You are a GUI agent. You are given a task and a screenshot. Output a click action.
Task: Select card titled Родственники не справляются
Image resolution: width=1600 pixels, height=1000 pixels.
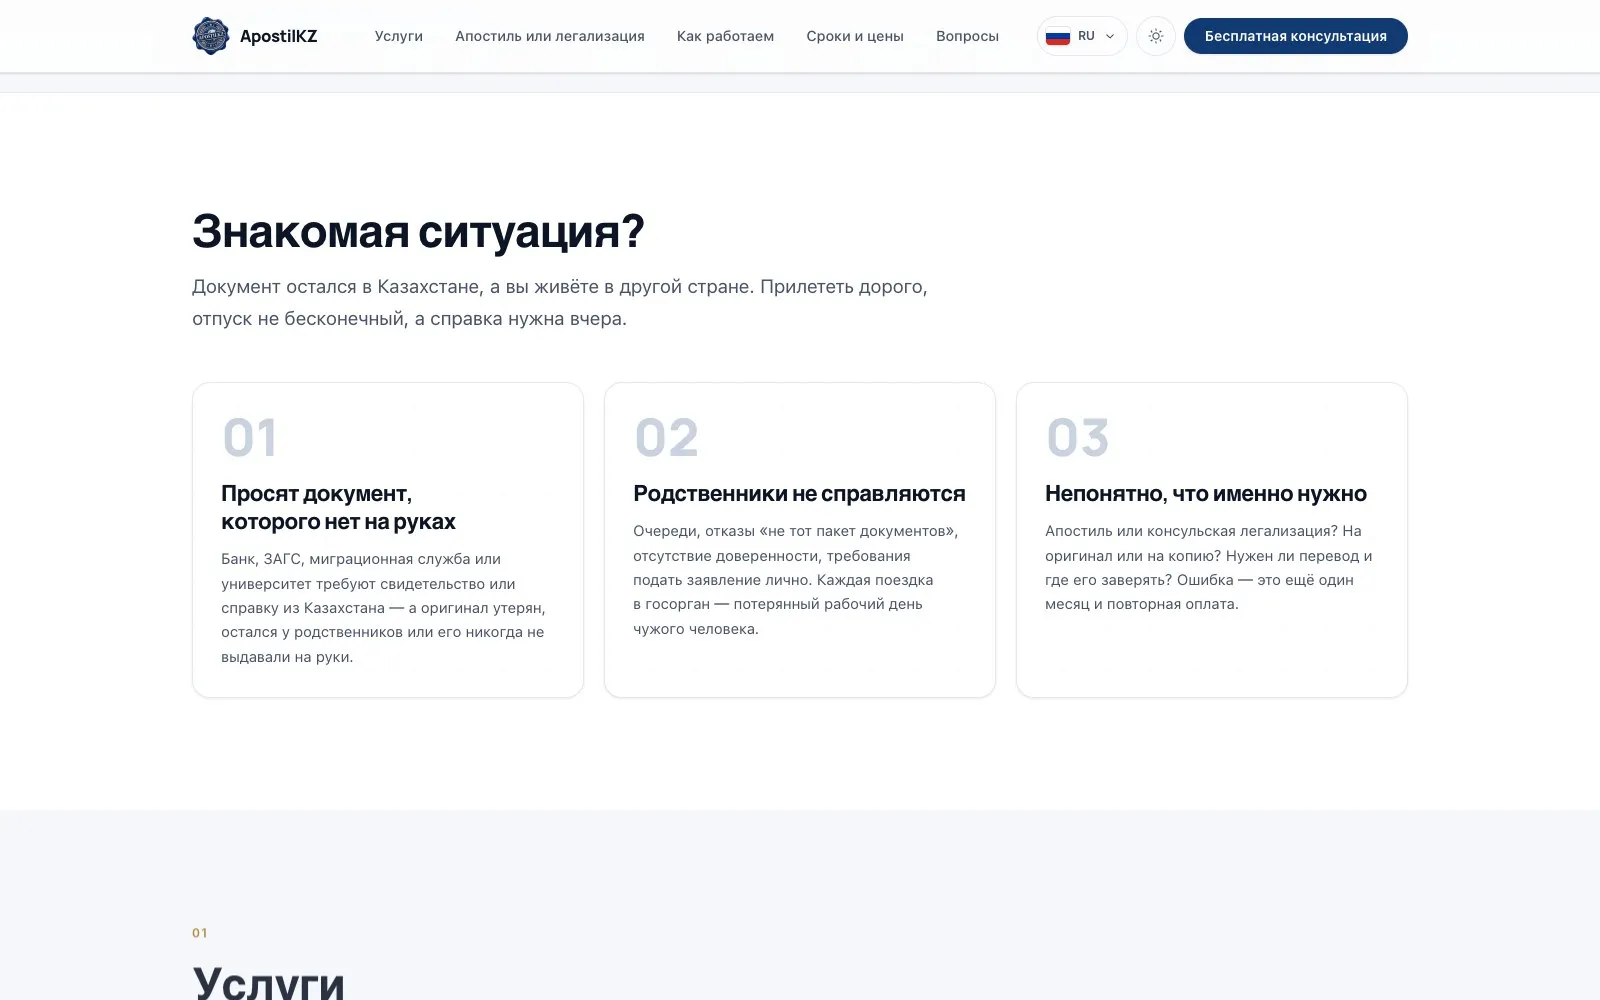(800, 540)
